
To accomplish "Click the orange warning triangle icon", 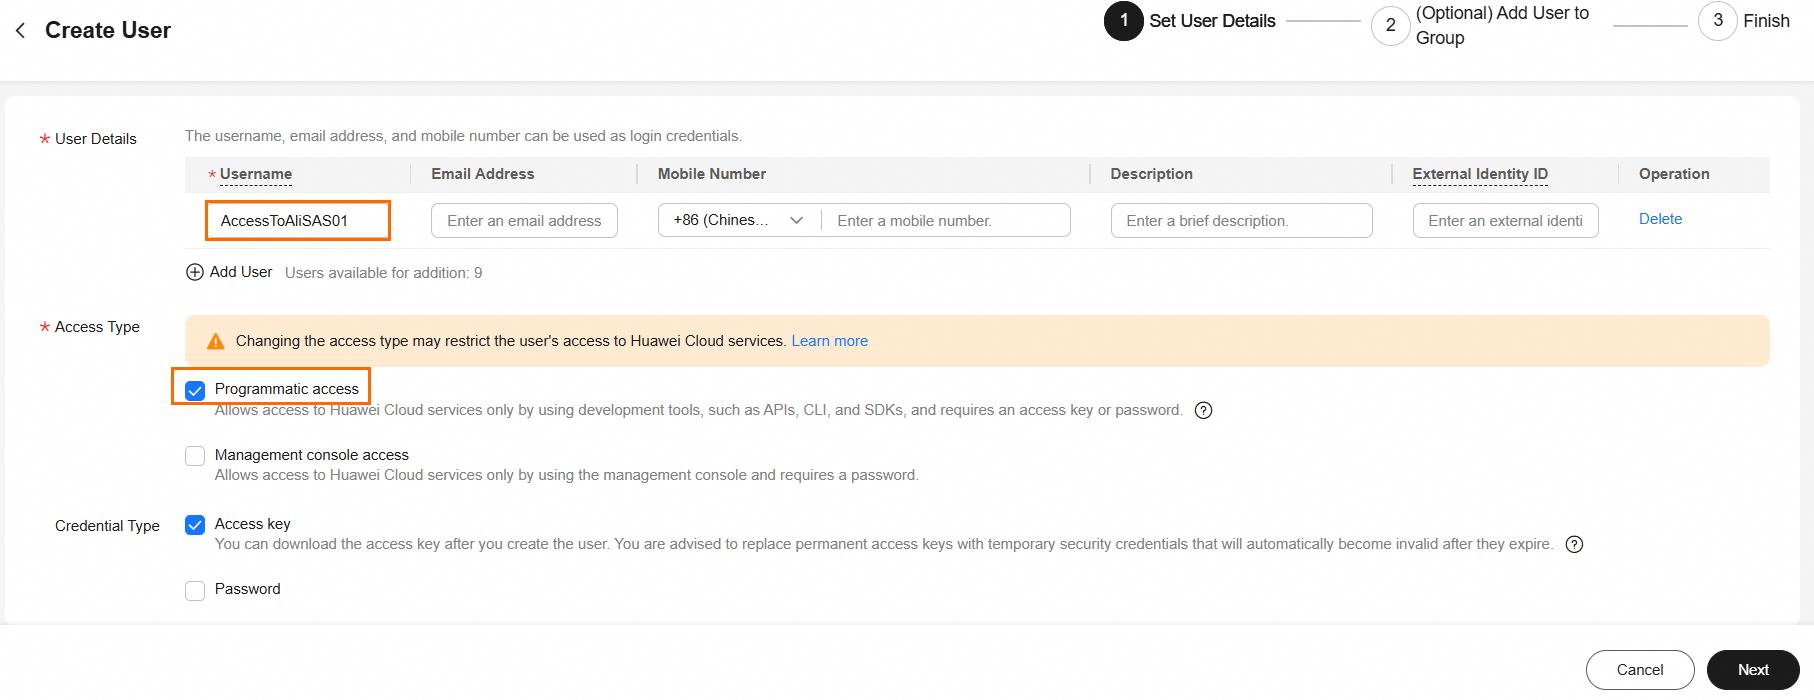I will (x=215, y=342).
